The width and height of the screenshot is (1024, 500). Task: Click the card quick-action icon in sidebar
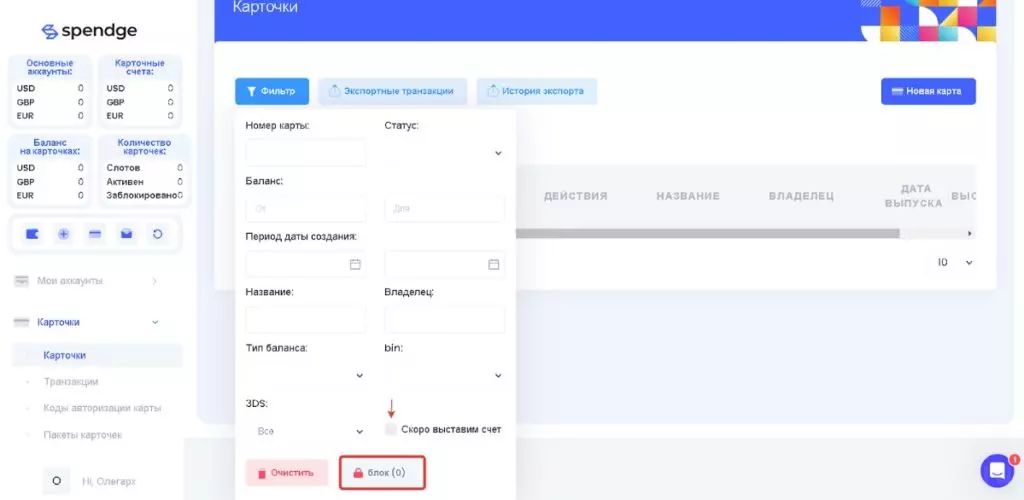[x=95, y=234]
